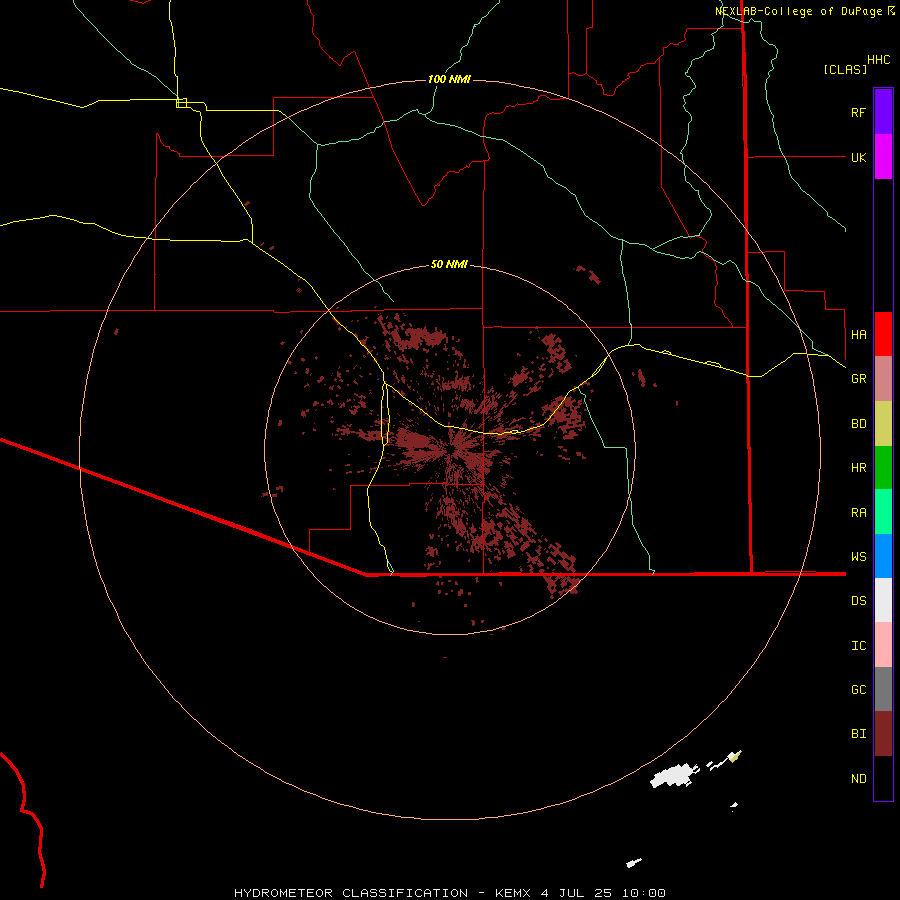The image size is (900, 900).
Task: Click the UK magenta legend swatch
Action: coord(883,157)
